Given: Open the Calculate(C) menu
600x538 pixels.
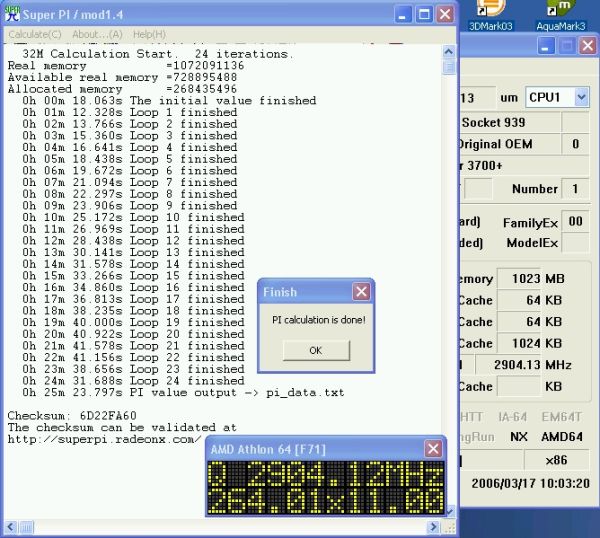Looking at the screenshot, I should 35,34.
